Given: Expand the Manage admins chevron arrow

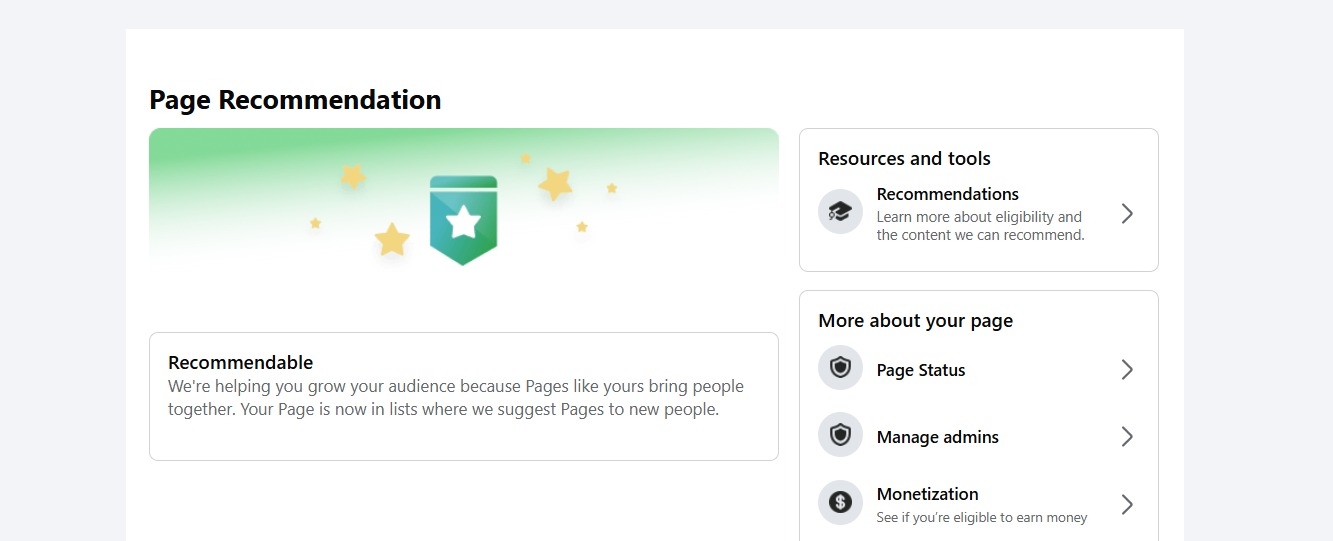Looking at the screenshot, I should tap(1127, 436).
